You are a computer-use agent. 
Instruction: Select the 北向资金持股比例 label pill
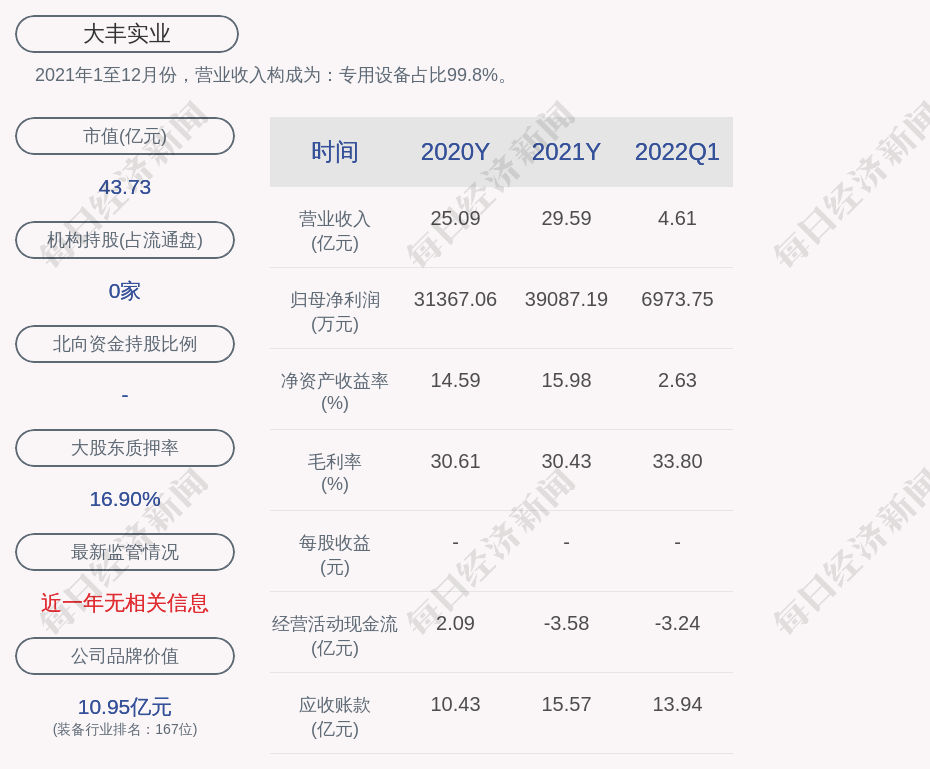coord(125,344)
